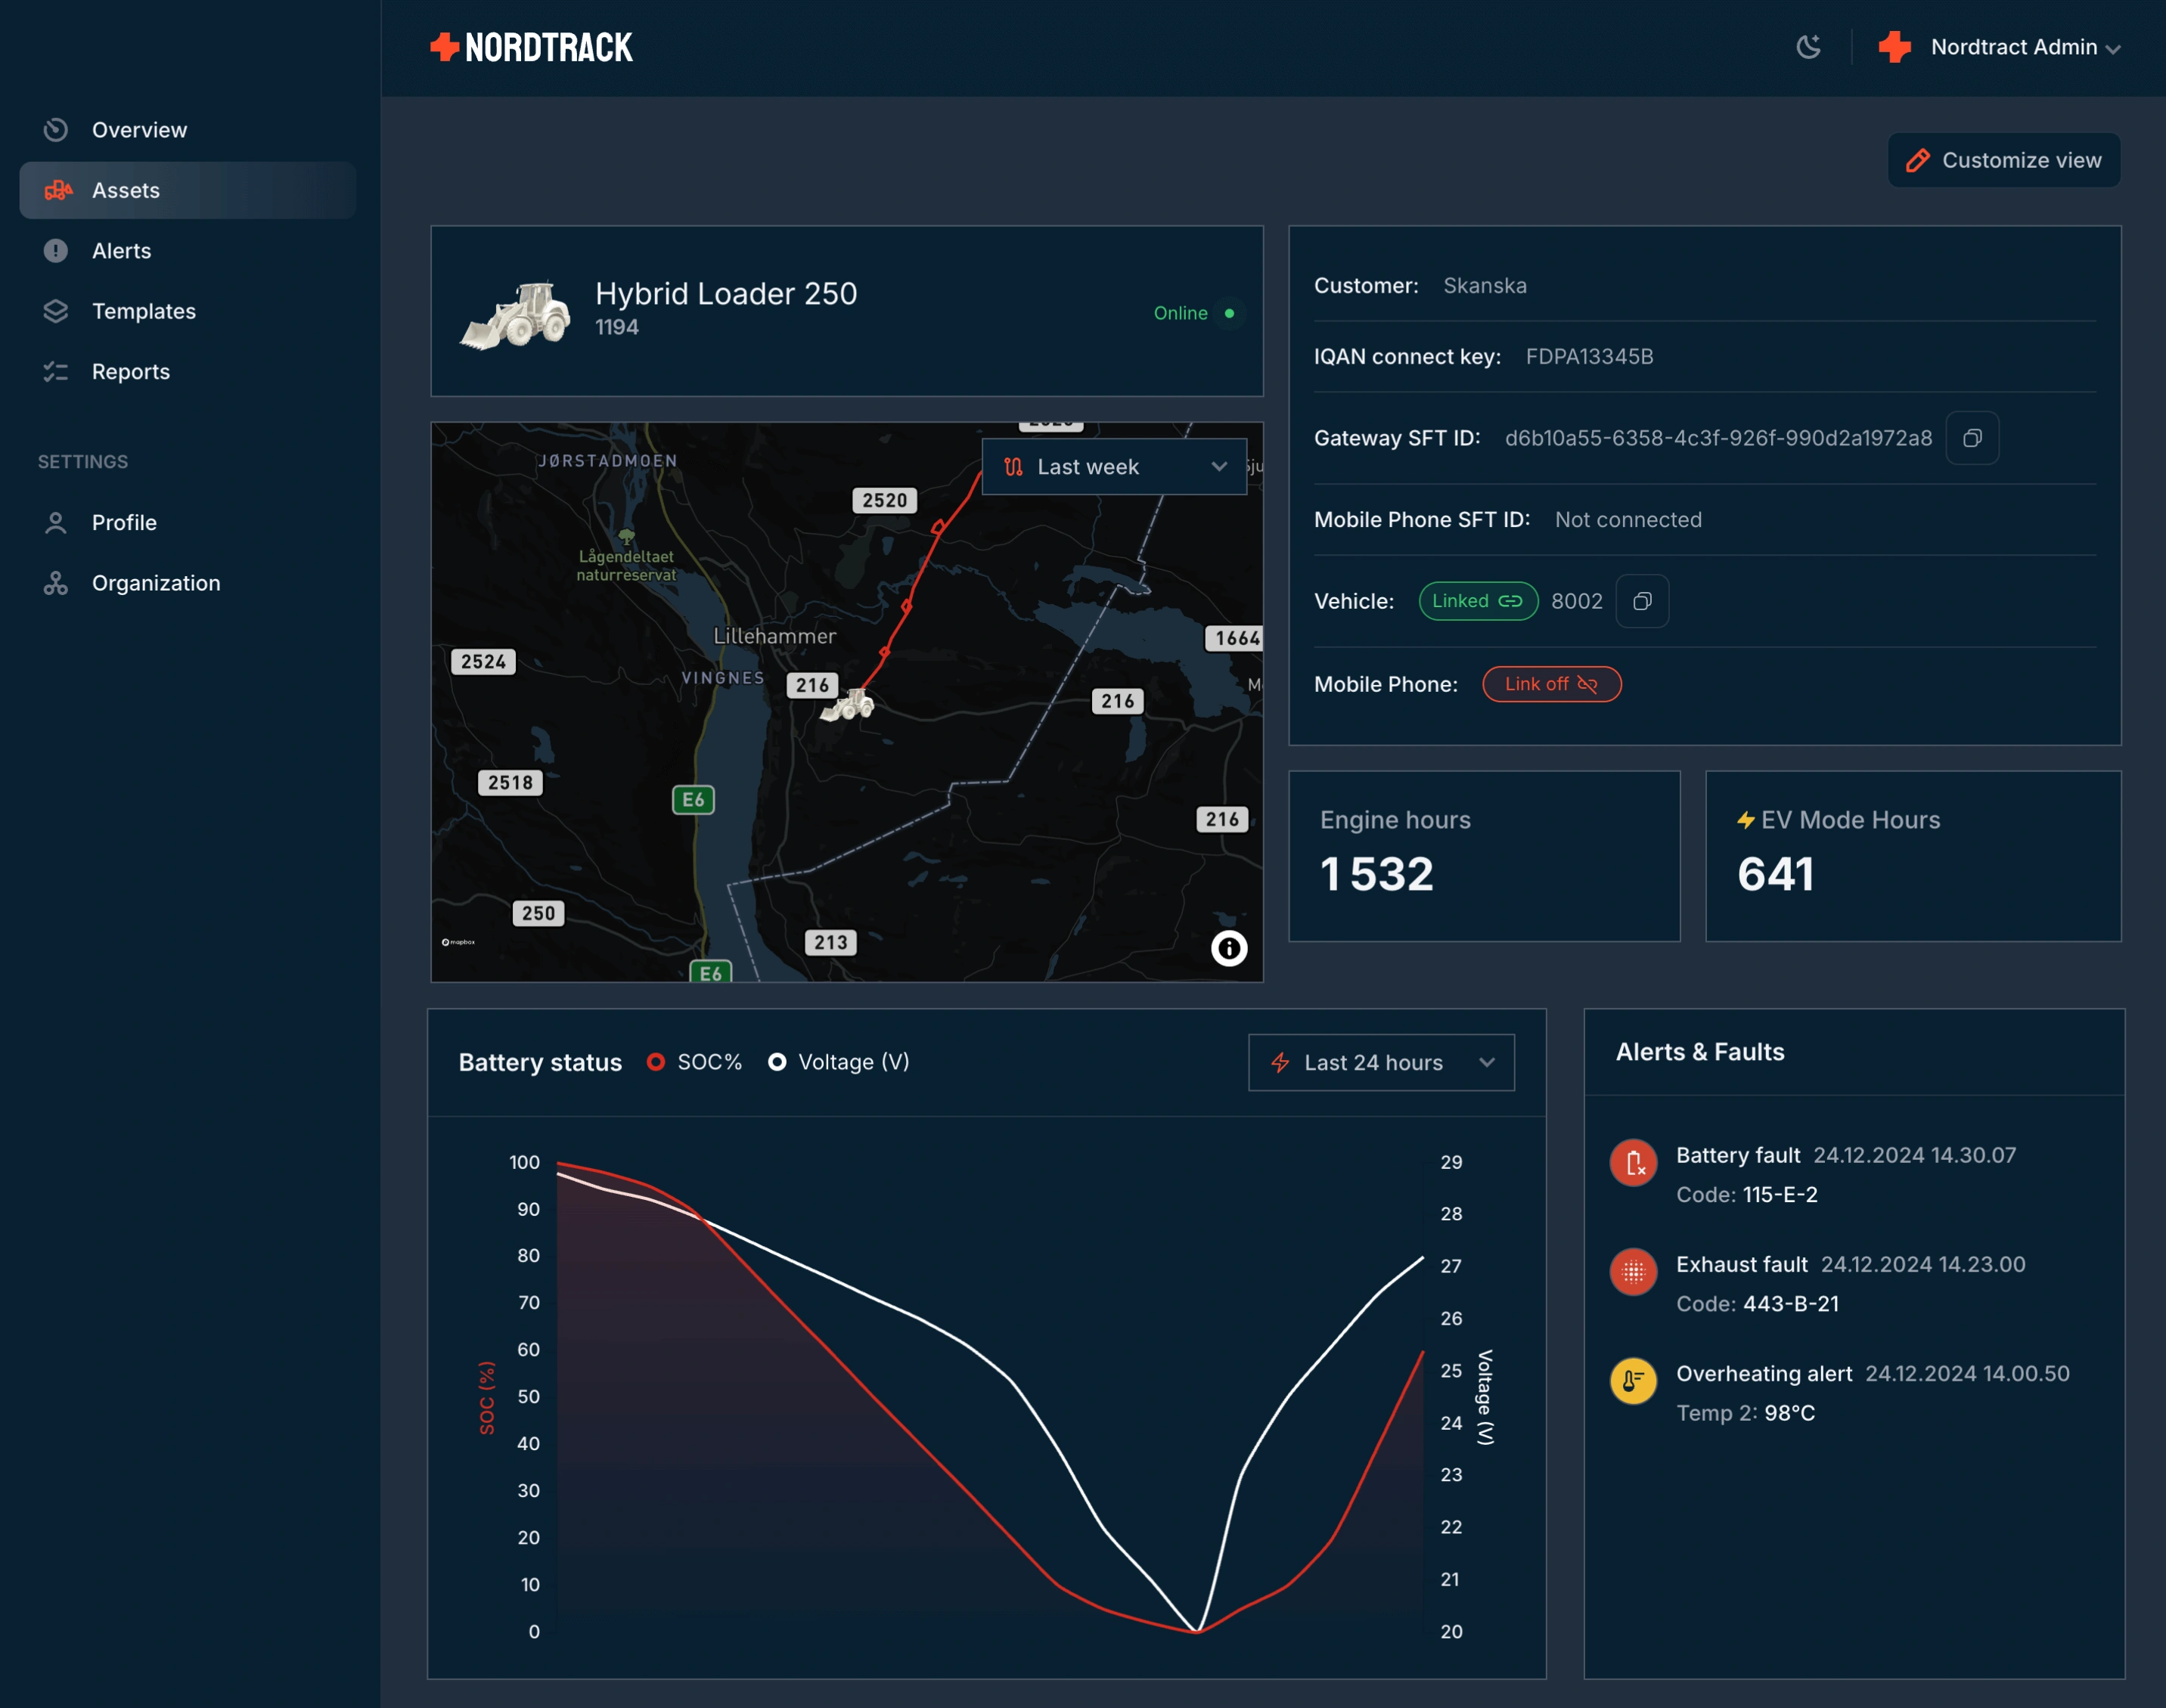Image resolution: width=2166 pixels, height=1708 pixels.
Task: Toggle dark mode moon icon
Action: 1808,47
